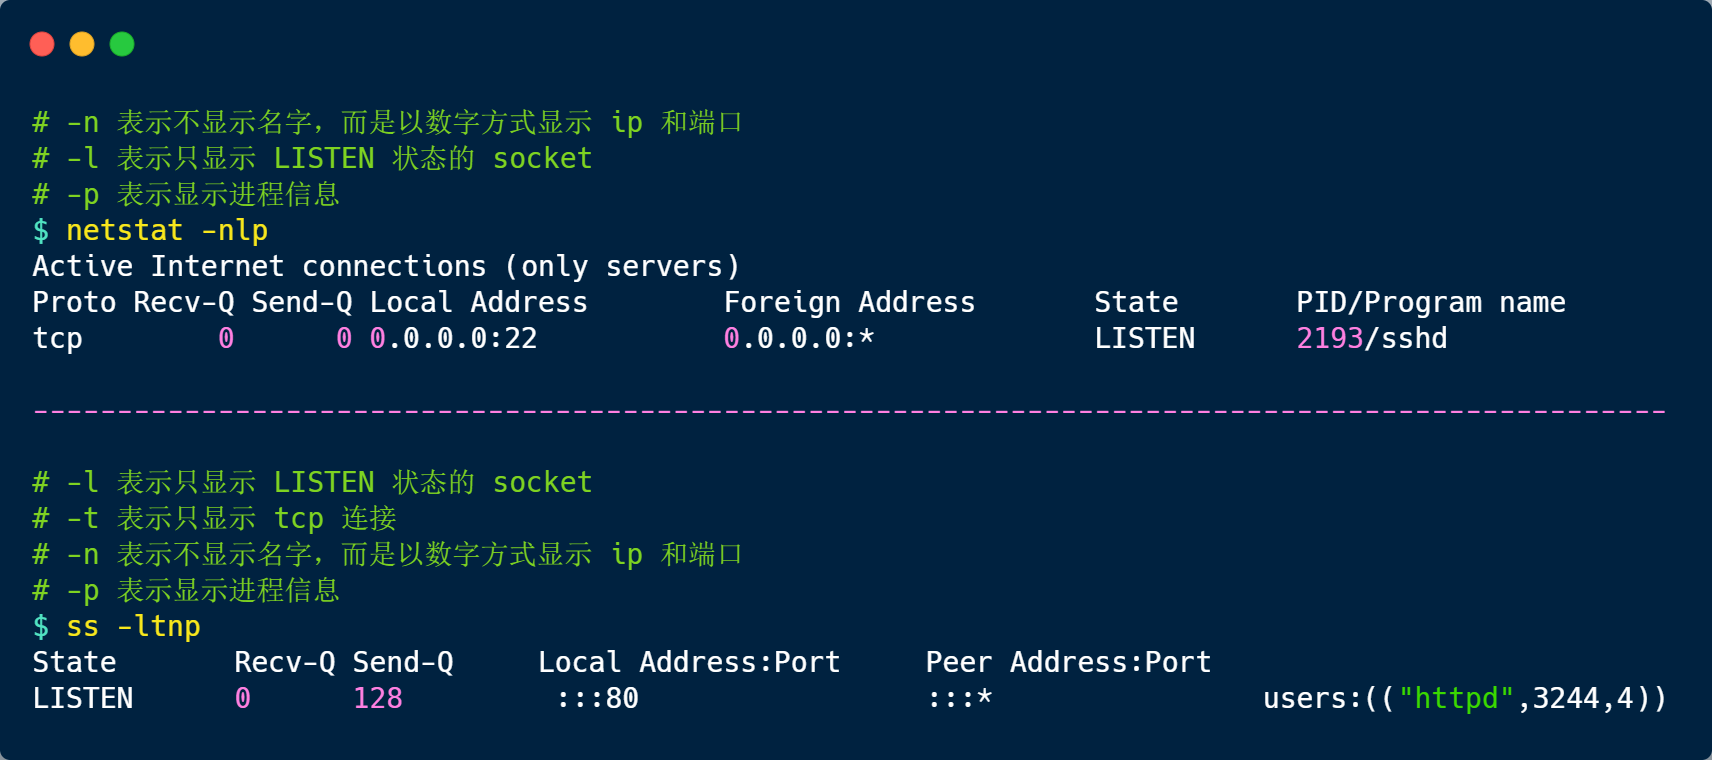Click the Local Address:Port column header
The height and width of the screenshot is (760, 1712).
[689, 663]
